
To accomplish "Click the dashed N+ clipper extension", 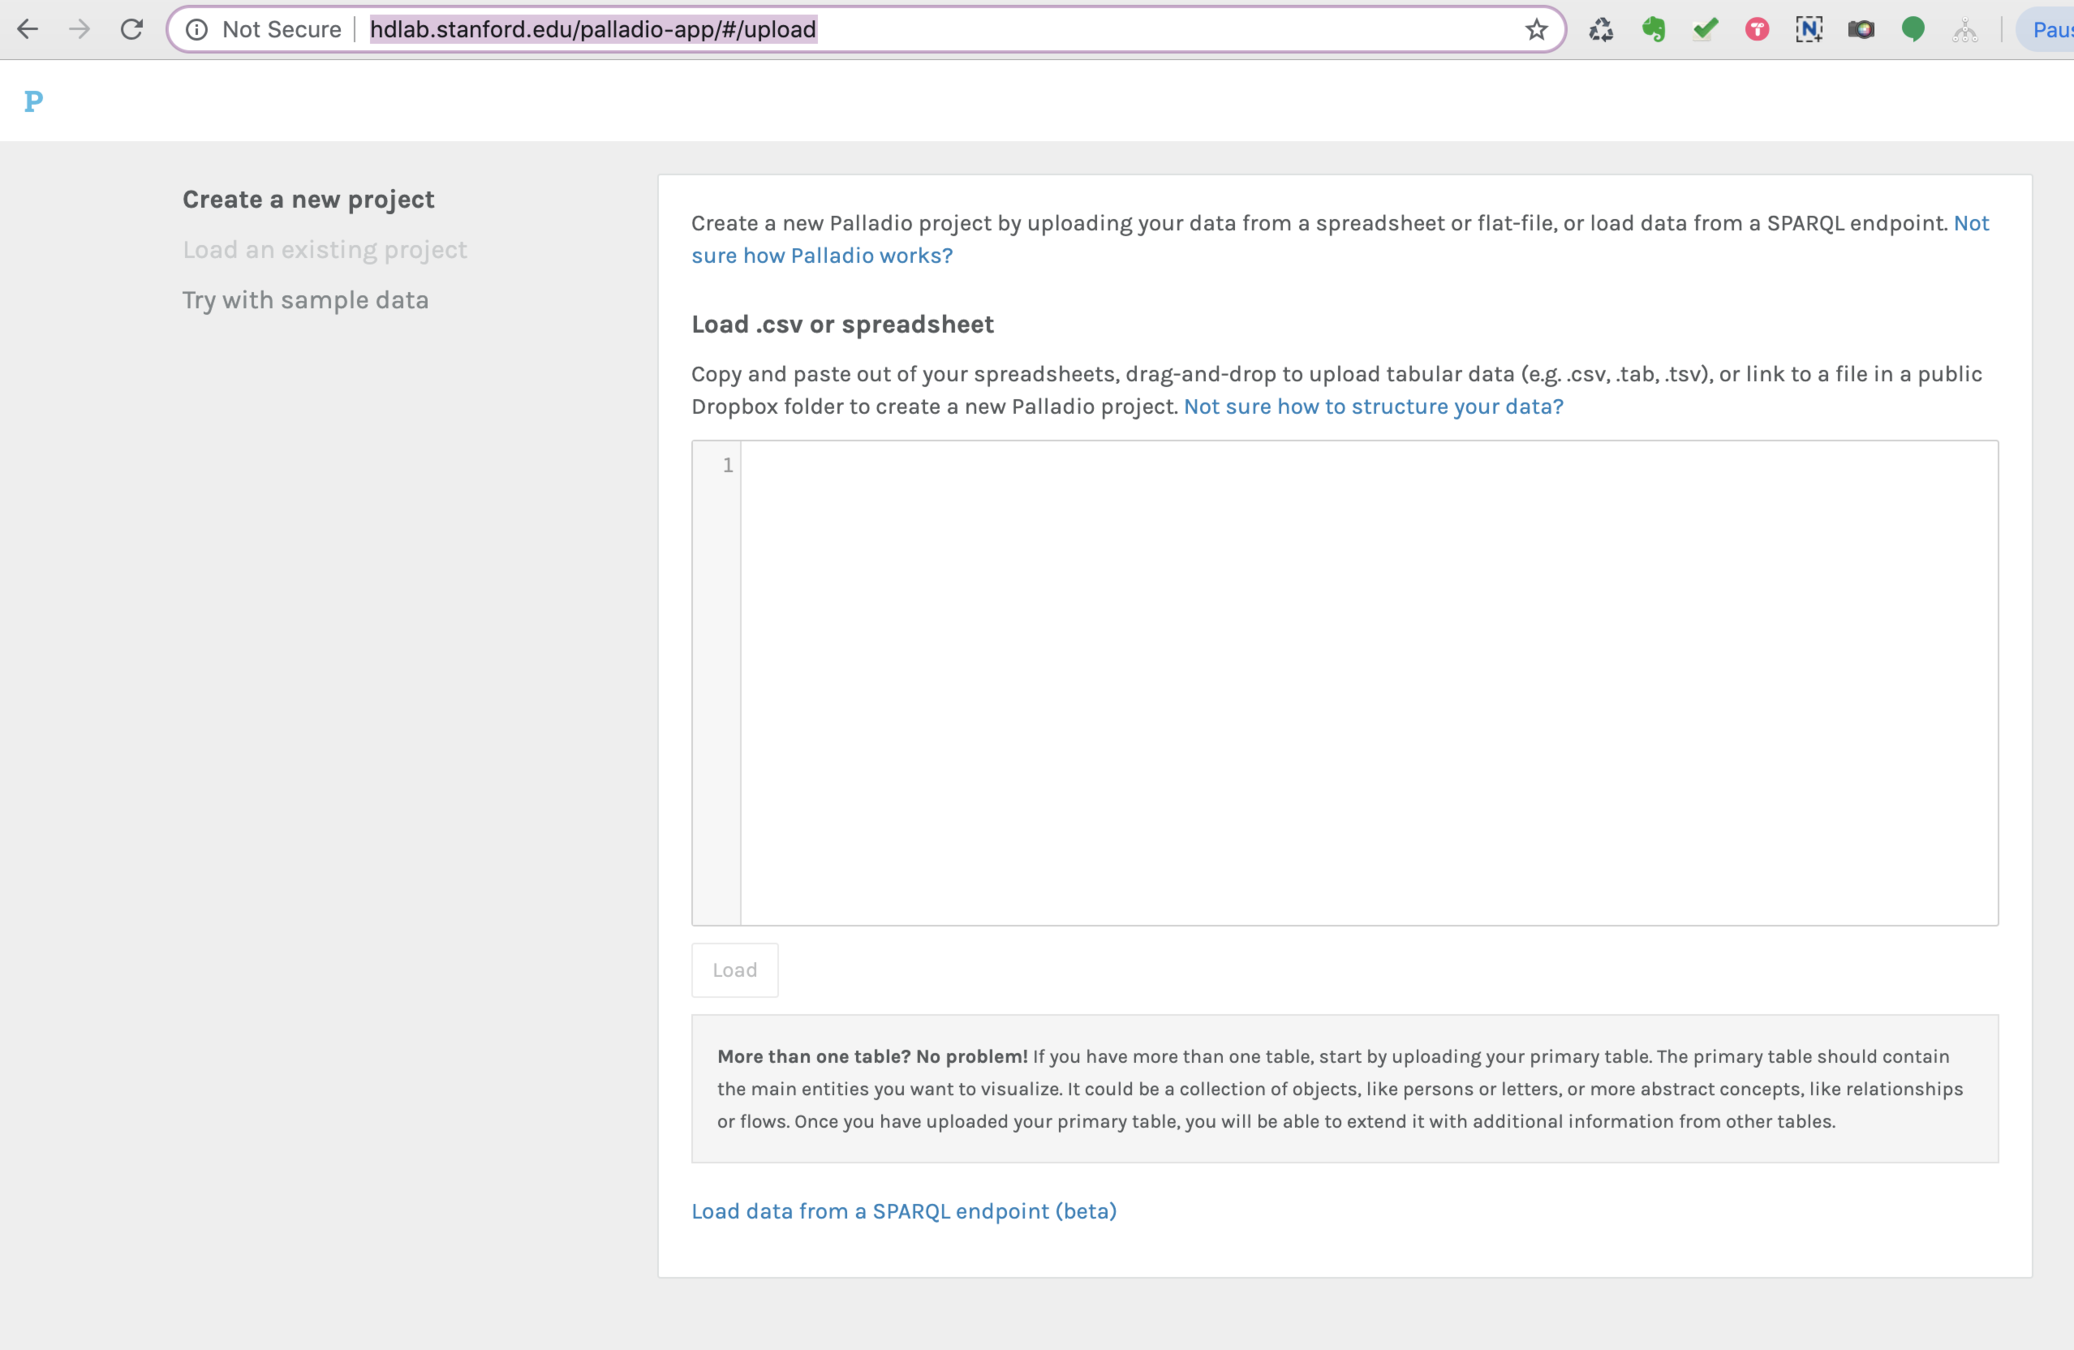I will coord(1809,30).
